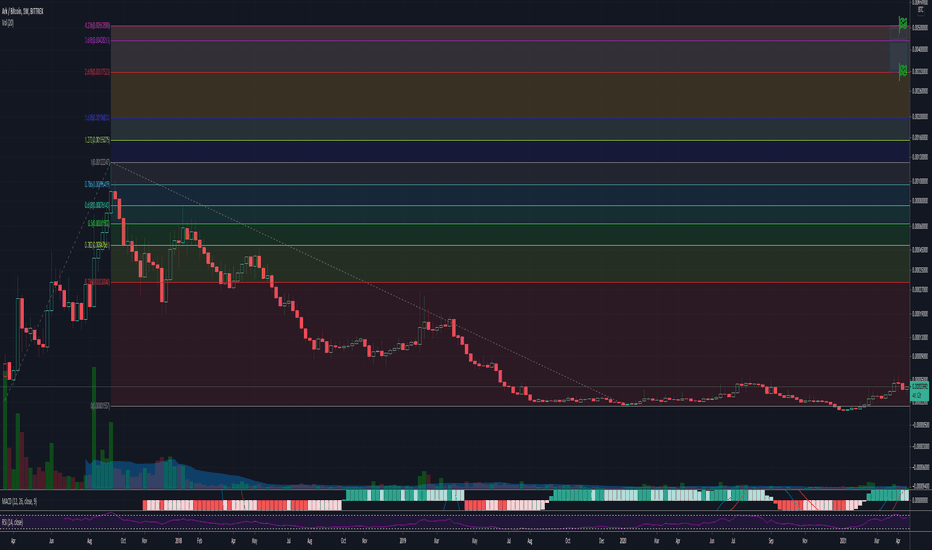This screenshot has width=932, height=550.
Task: Select the red 2.618 Fibonacci level label
Action: point(97,72)
